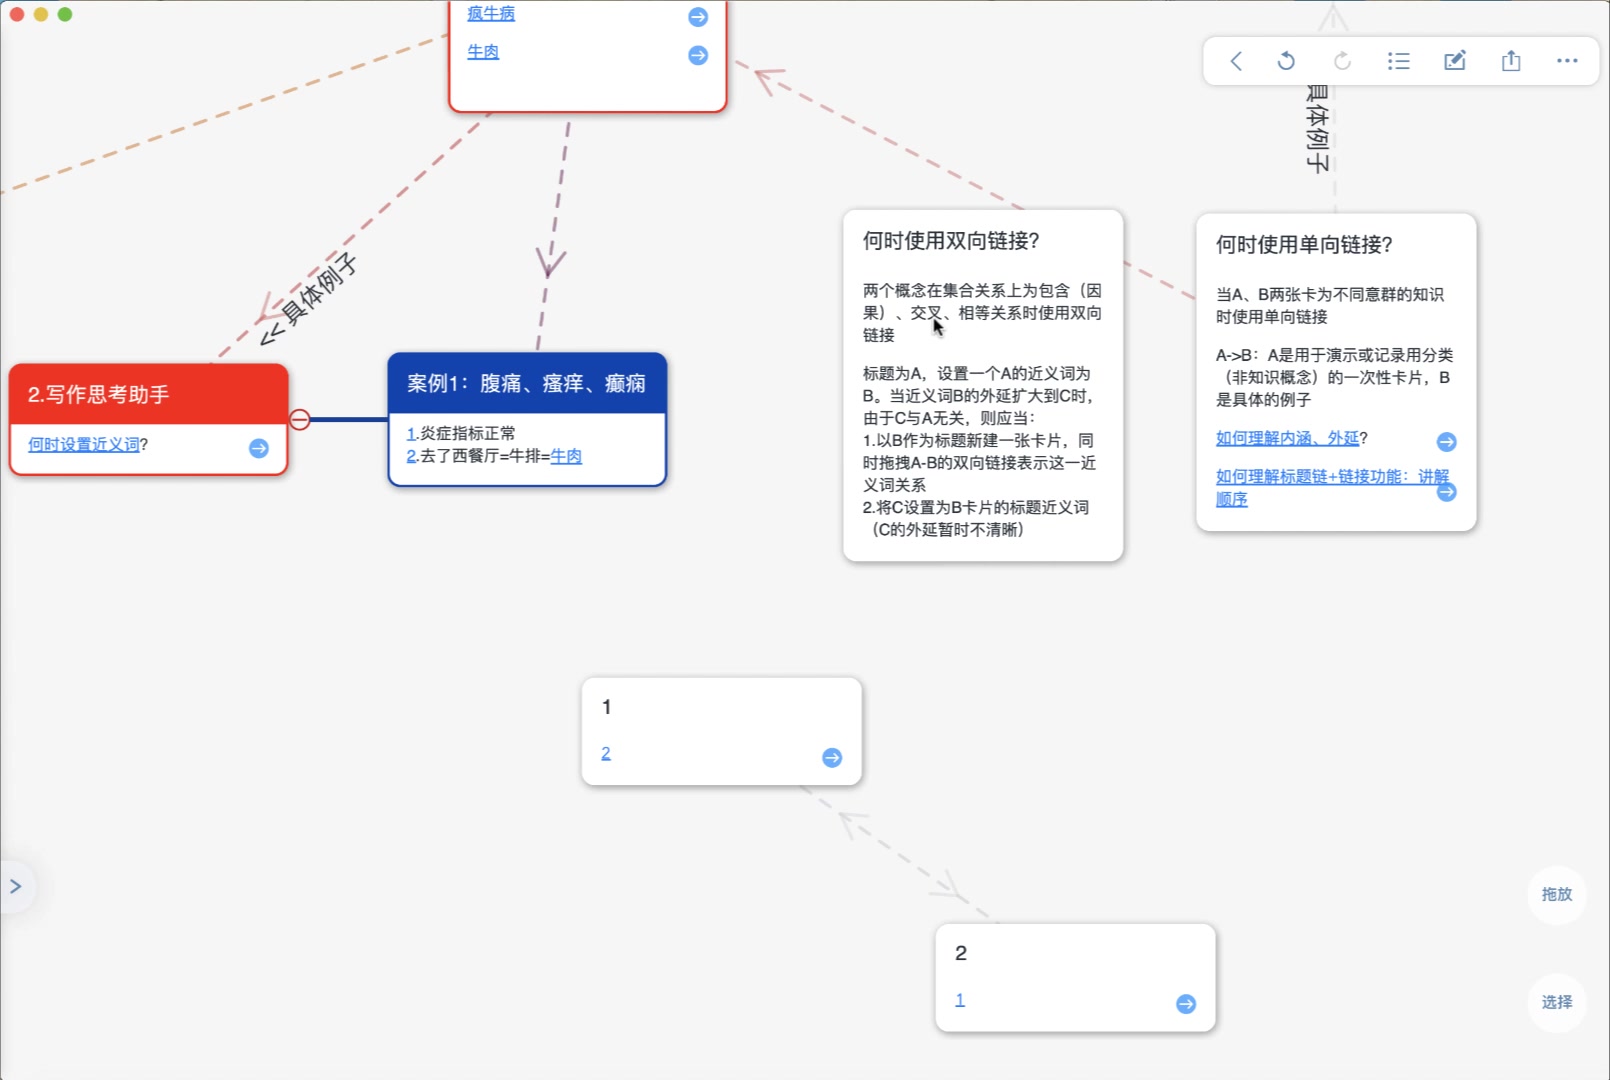Expand the left sidebar chevron

[16, 886]
